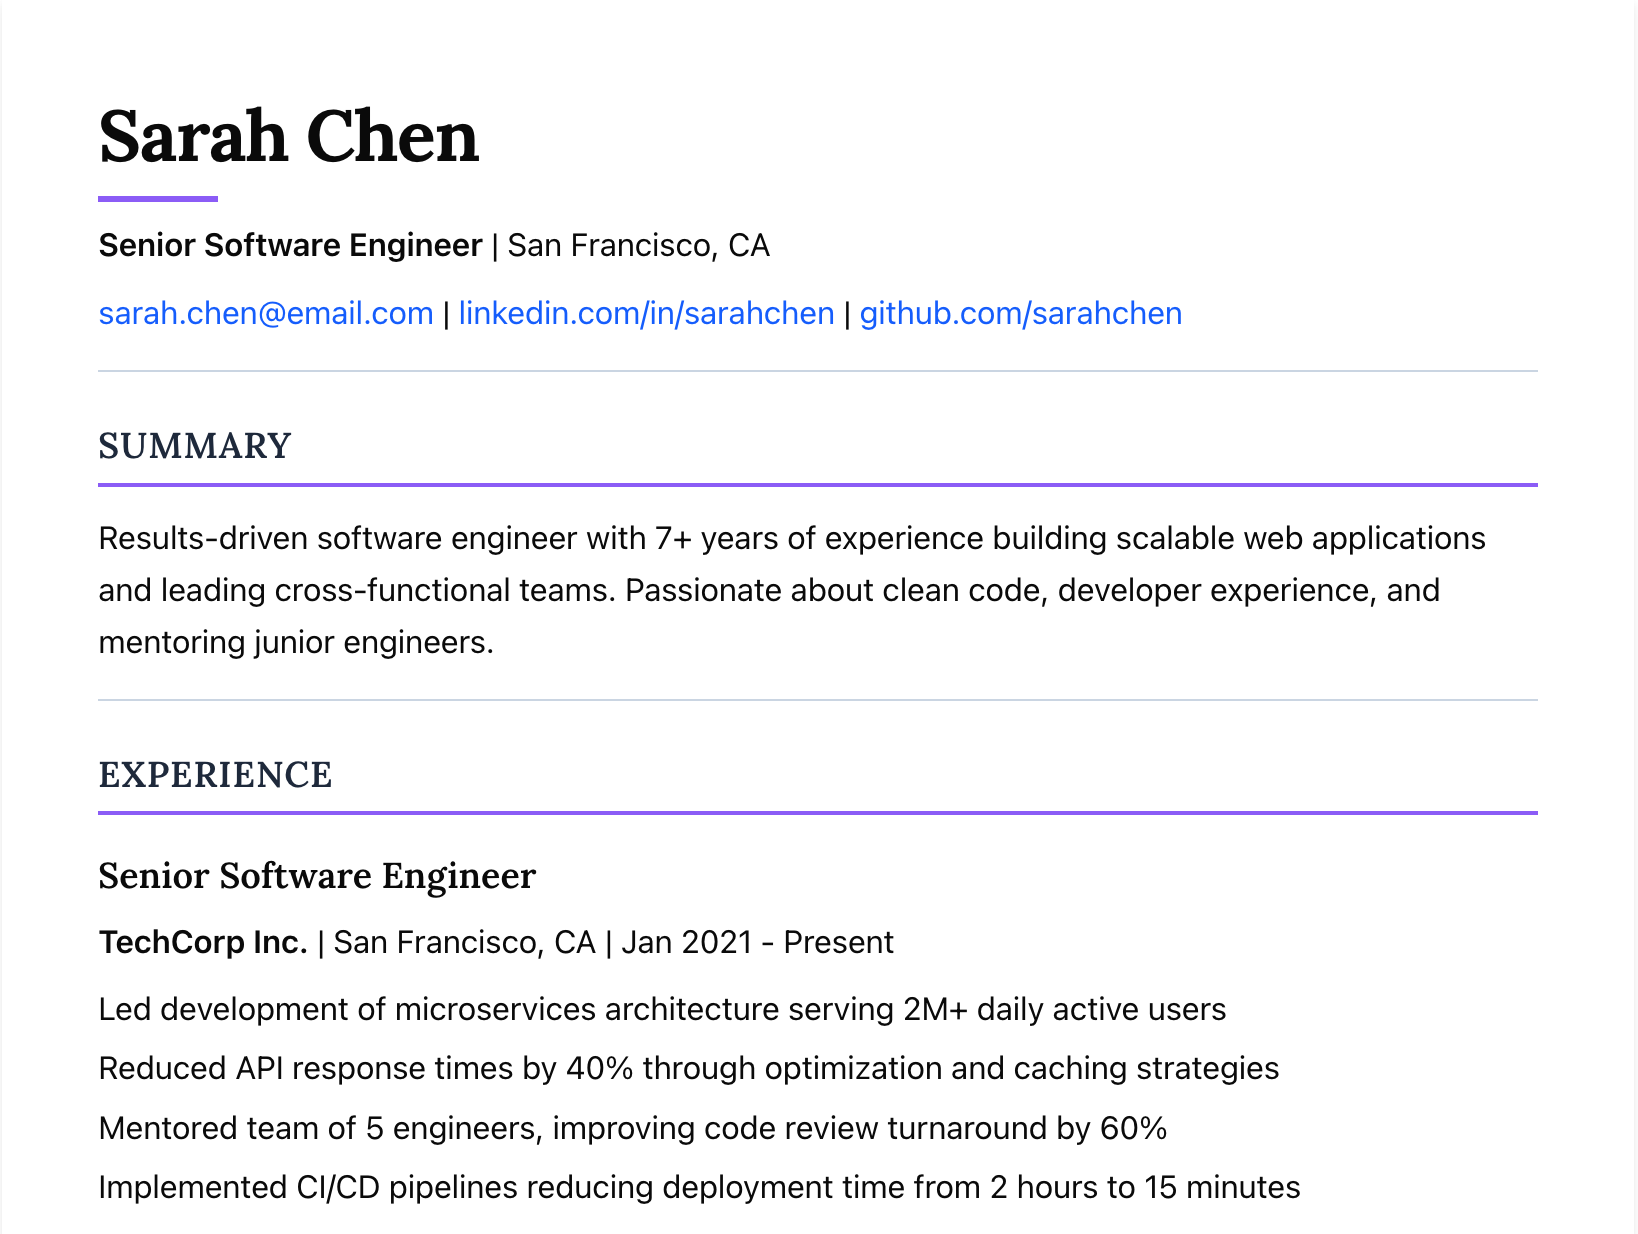1638x1234 pixels.
Task: Click the Mentored team of 5 engineers line
Action: point(632,1129)
